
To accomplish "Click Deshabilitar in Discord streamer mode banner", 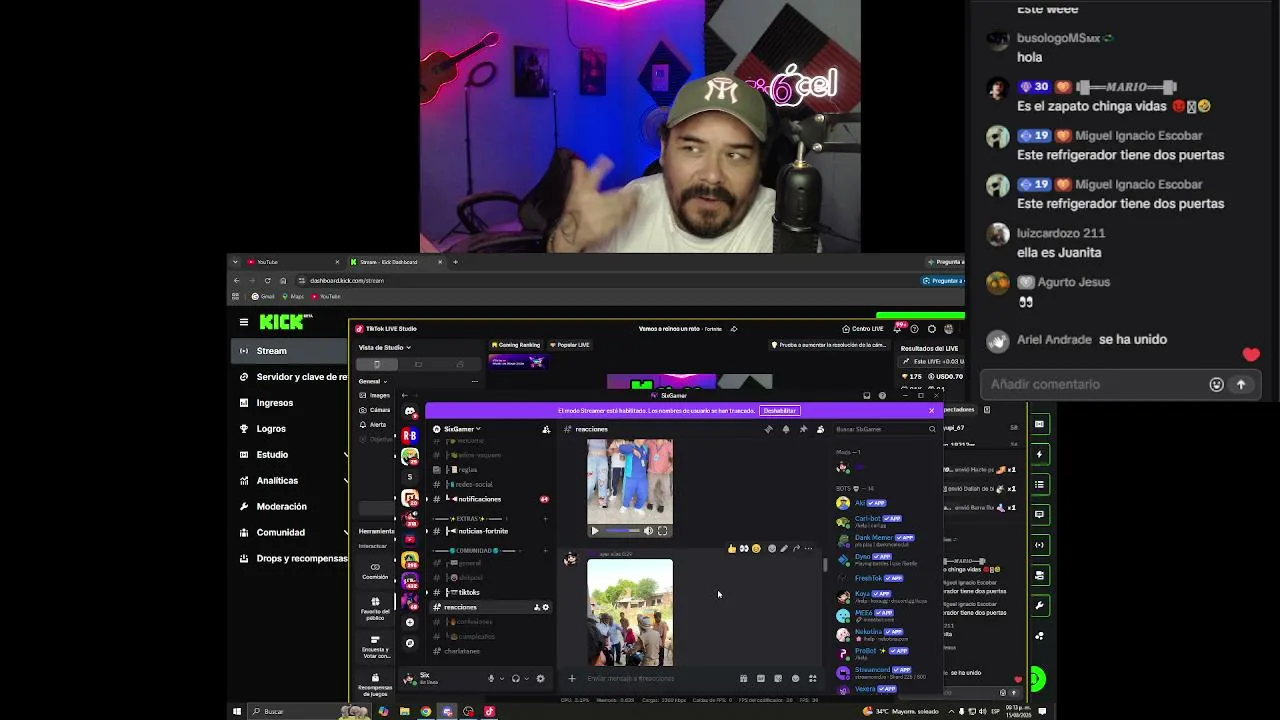I will [x=779, y=411].
